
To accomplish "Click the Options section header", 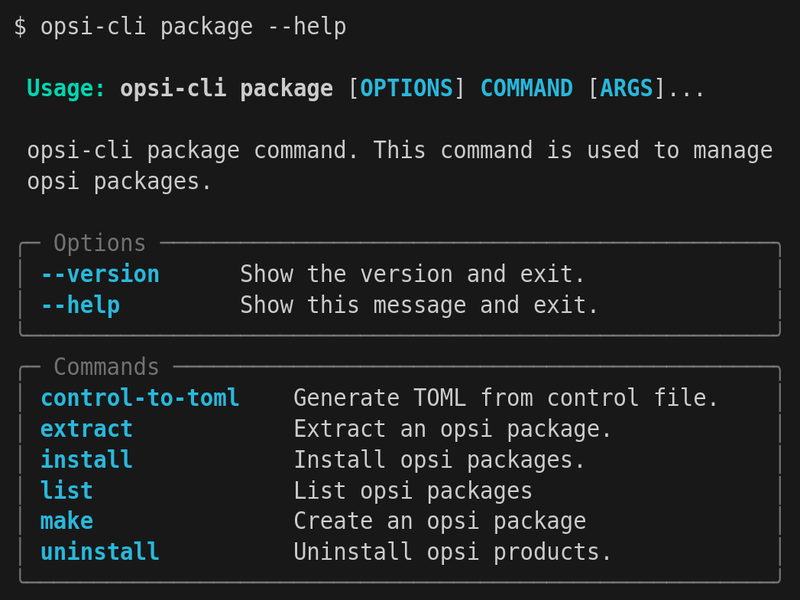I will [99, 243].
